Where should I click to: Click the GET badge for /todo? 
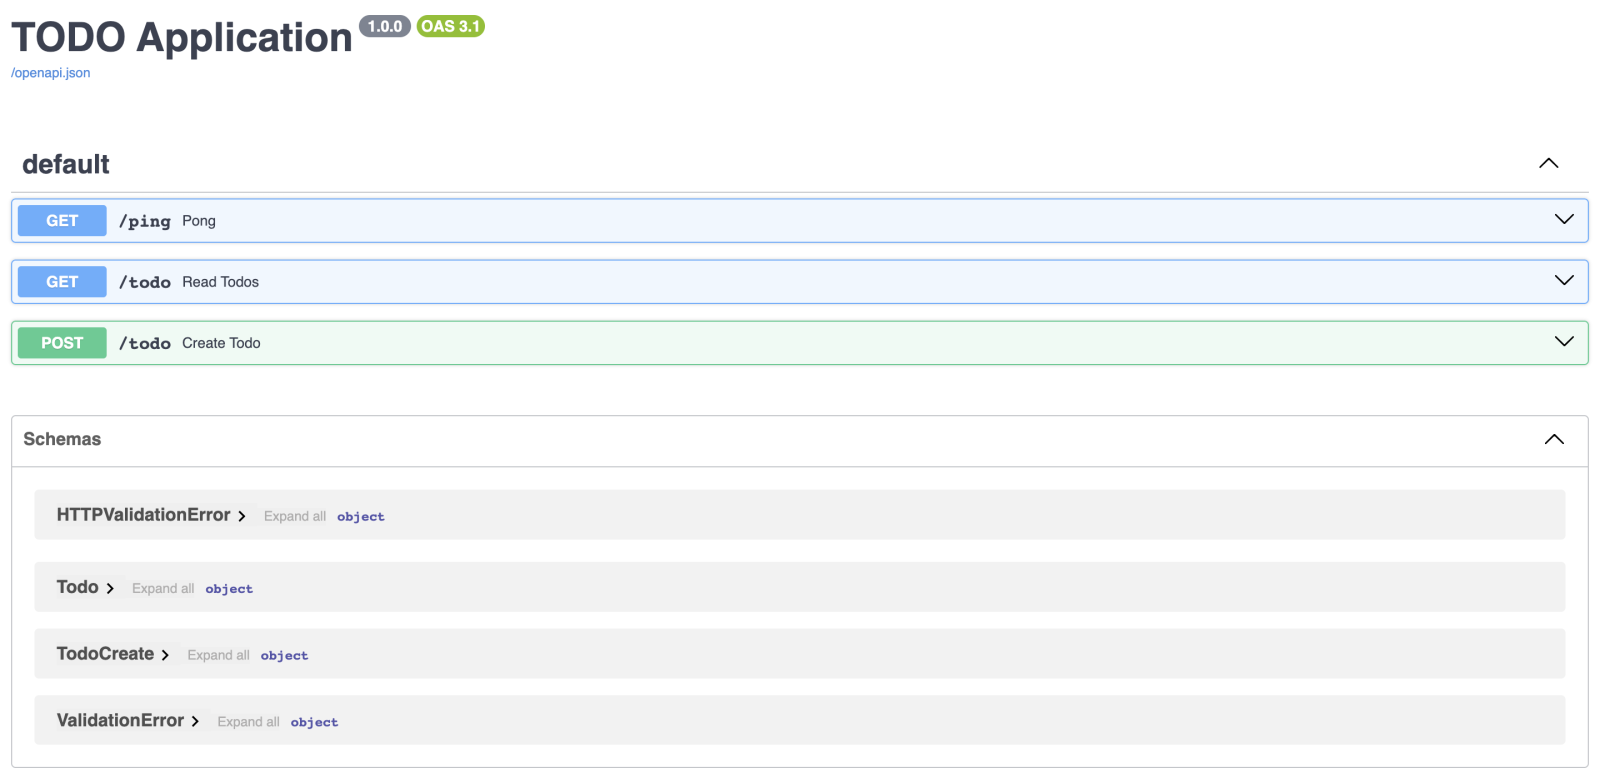point(62,282)
